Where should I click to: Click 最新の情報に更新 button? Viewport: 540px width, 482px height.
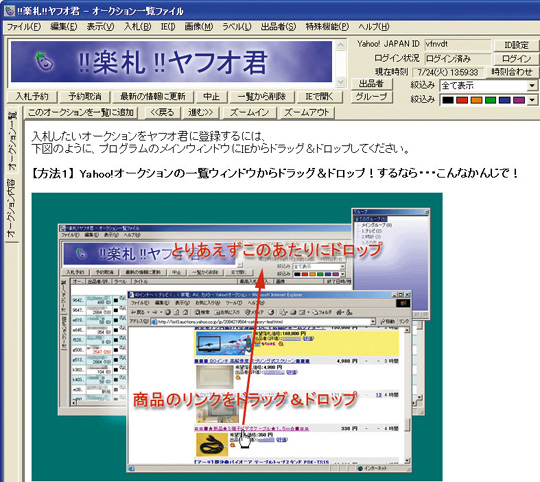point(153,96)
